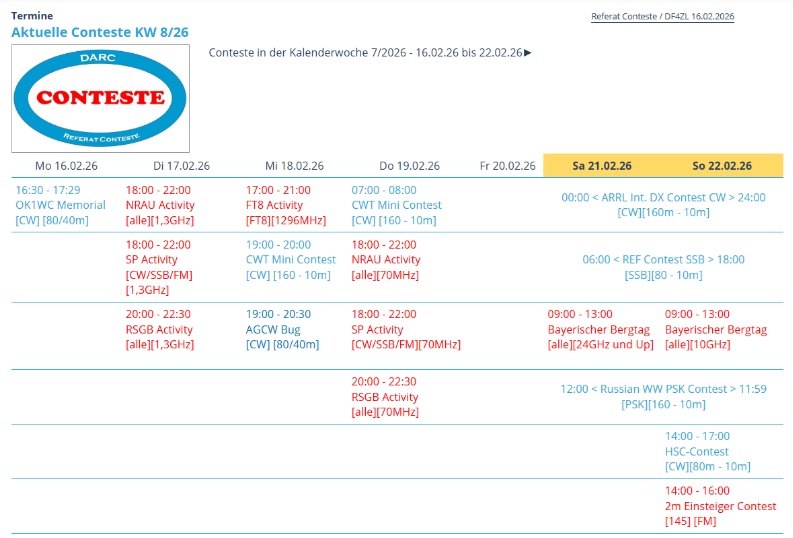Select the Sa 21.02.26 column header
This screenshot has height=538, width=793.
(x=602, y=165)
